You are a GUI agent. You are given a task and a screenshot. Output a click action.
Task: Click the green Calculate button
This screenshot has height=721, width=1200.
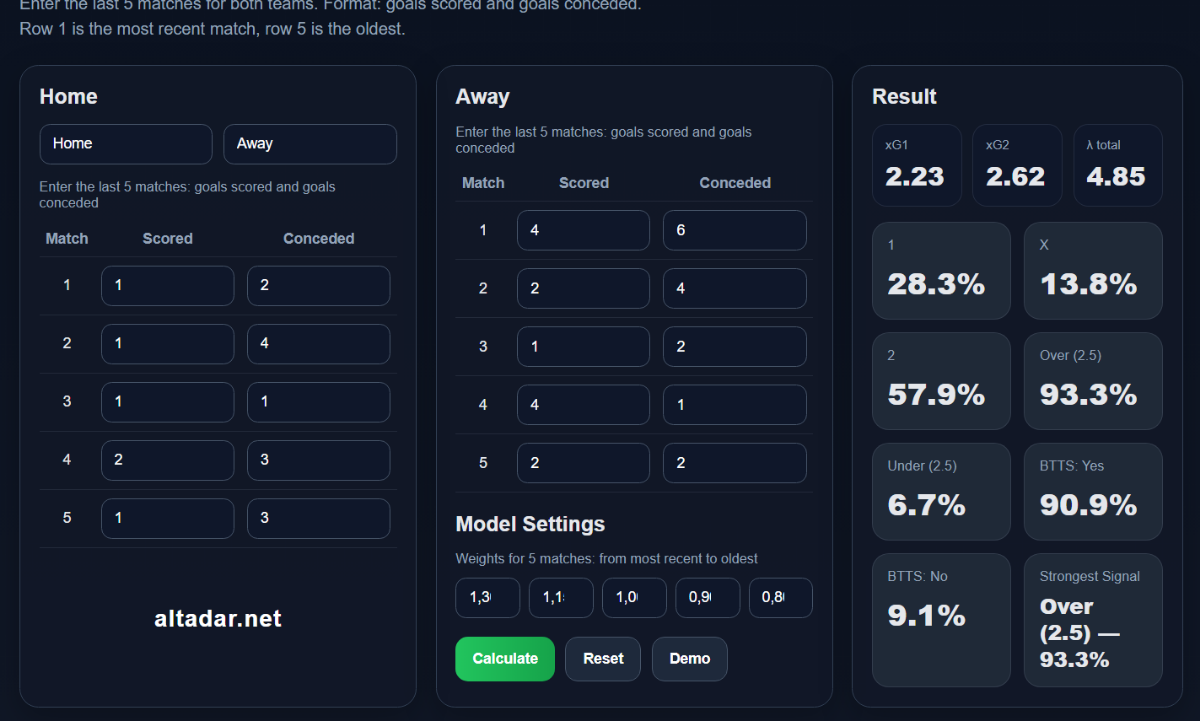point(504,659)
